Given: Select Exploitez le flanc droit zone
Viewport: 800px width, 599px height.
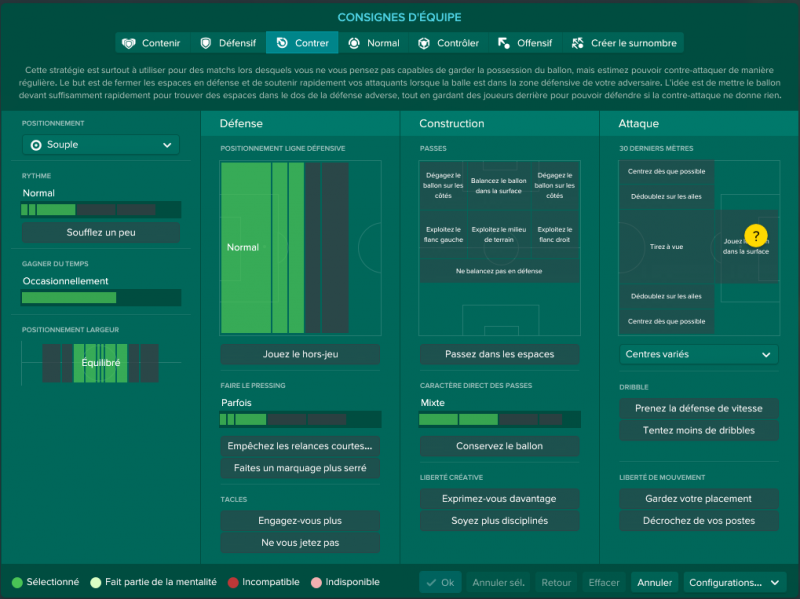Looking at the screenshot, I should coord(555,235).
